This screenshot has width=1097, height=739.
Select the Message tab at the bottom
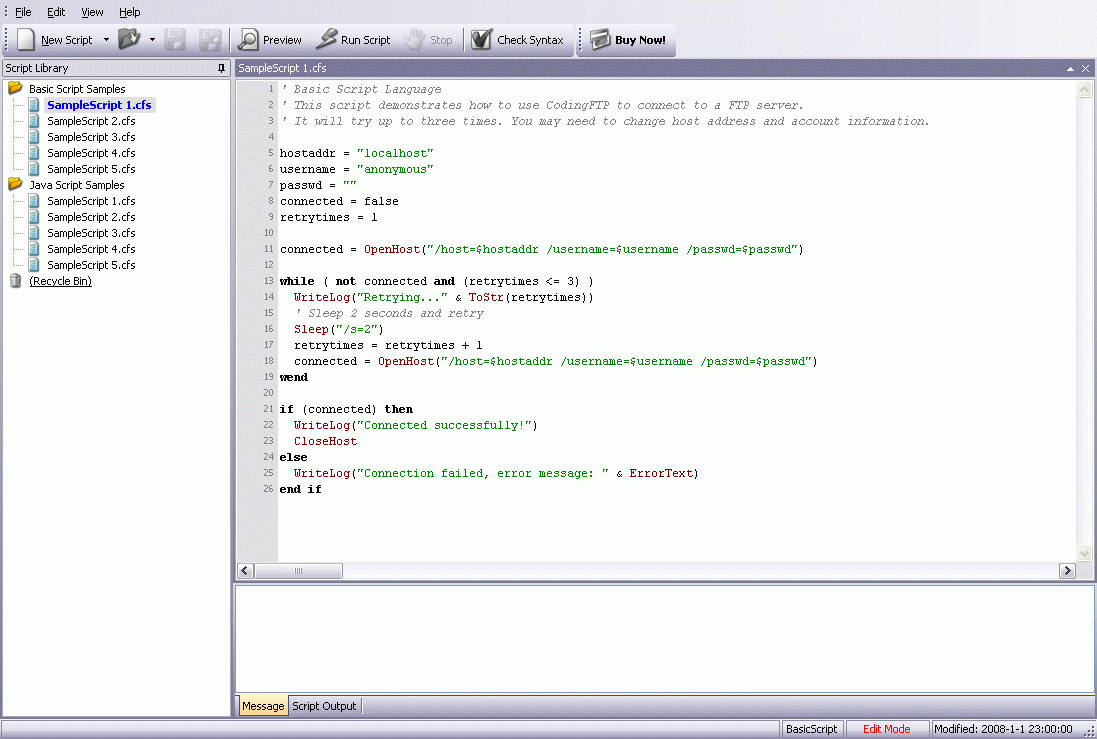click(x=263, y=706)
